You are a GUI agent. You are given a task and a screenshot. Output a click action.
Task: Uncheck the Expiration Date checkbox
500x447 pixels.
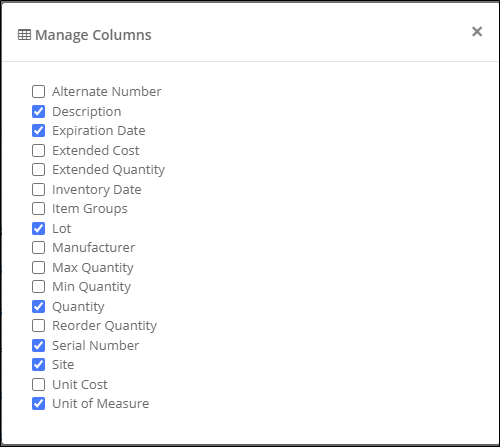point(39,130)
